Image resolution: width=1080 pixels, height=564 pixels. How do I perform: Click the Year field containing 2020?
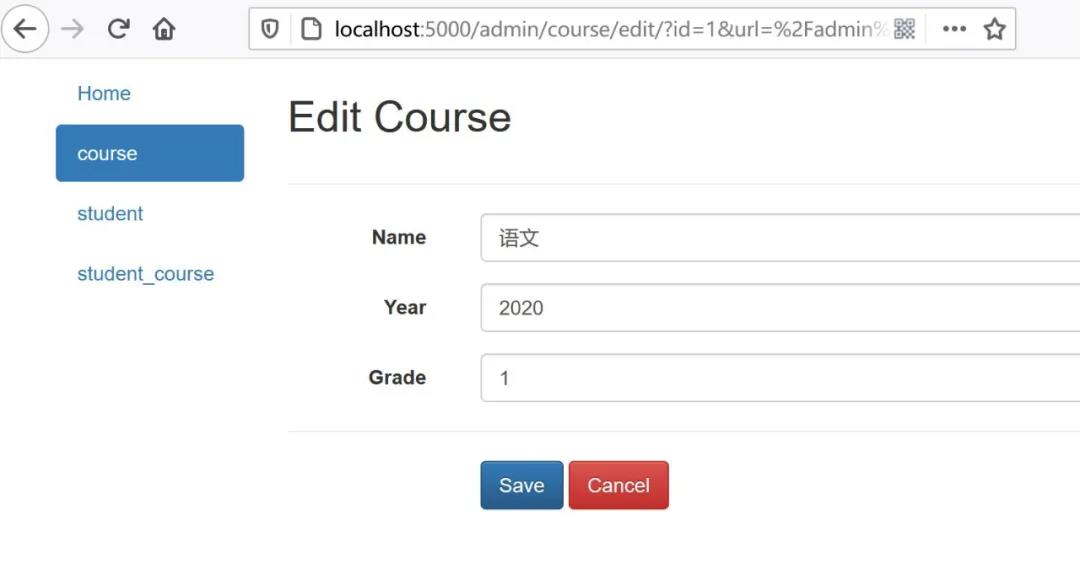780,308
